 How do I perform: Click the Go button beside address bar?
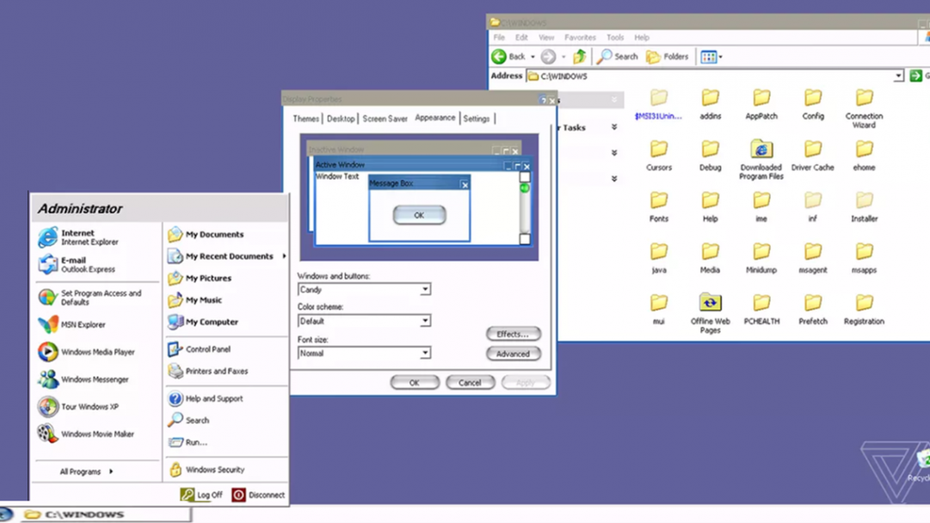[915, 76]
